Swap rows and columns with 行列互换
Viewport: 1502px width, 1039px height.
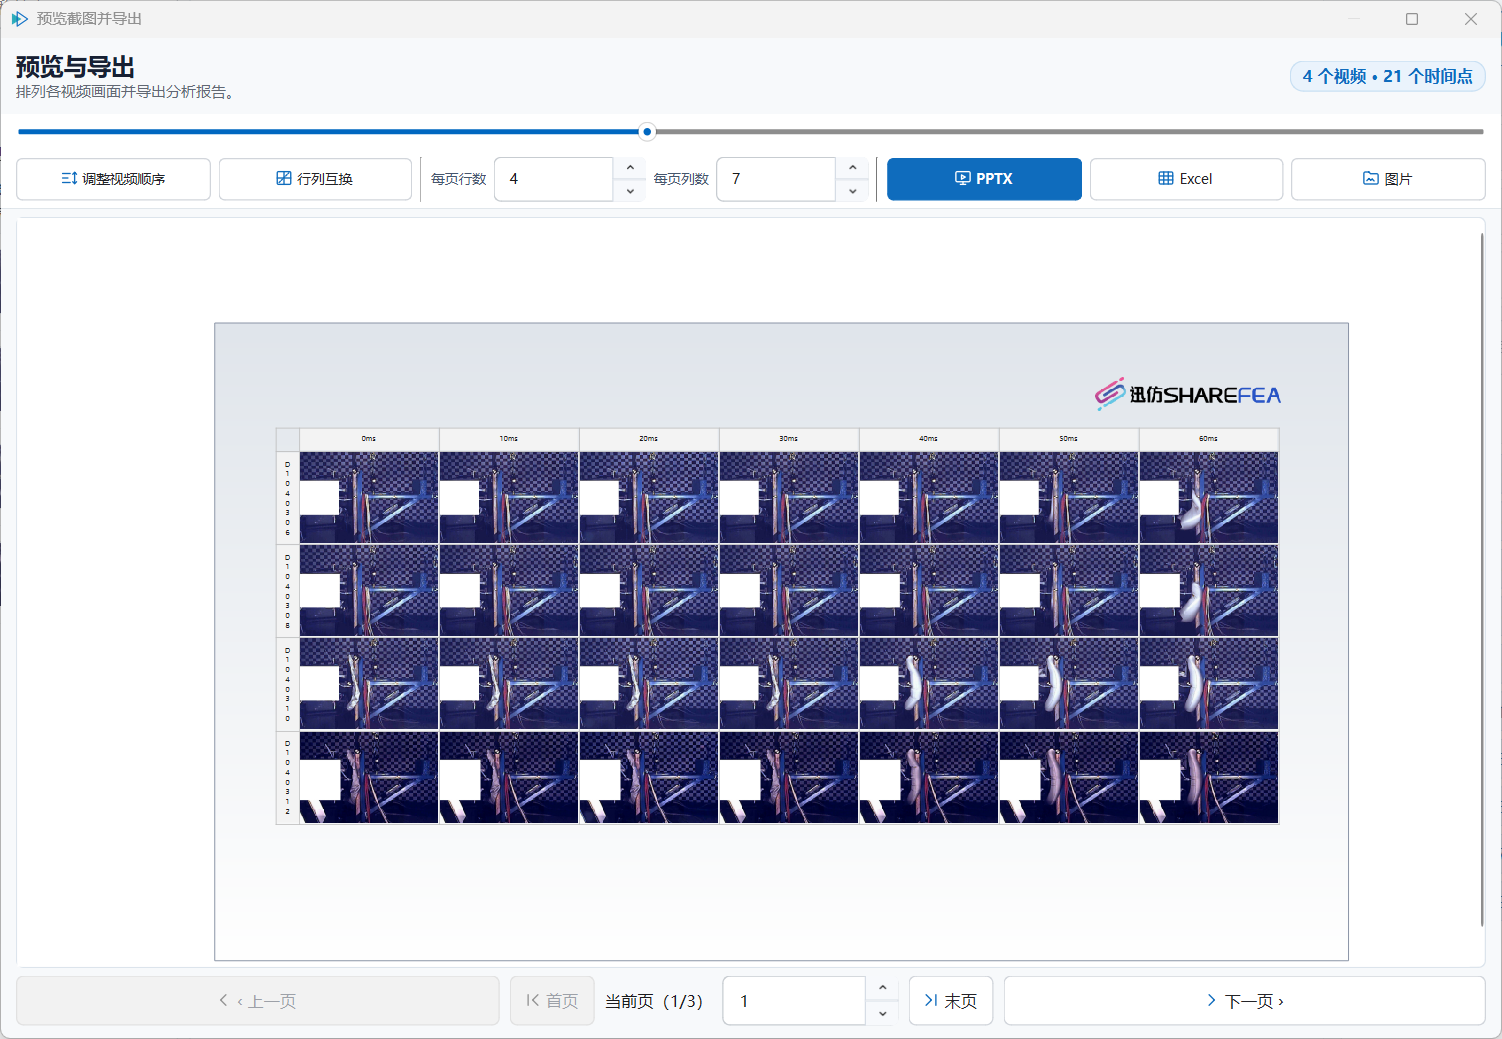pos(315,179)
